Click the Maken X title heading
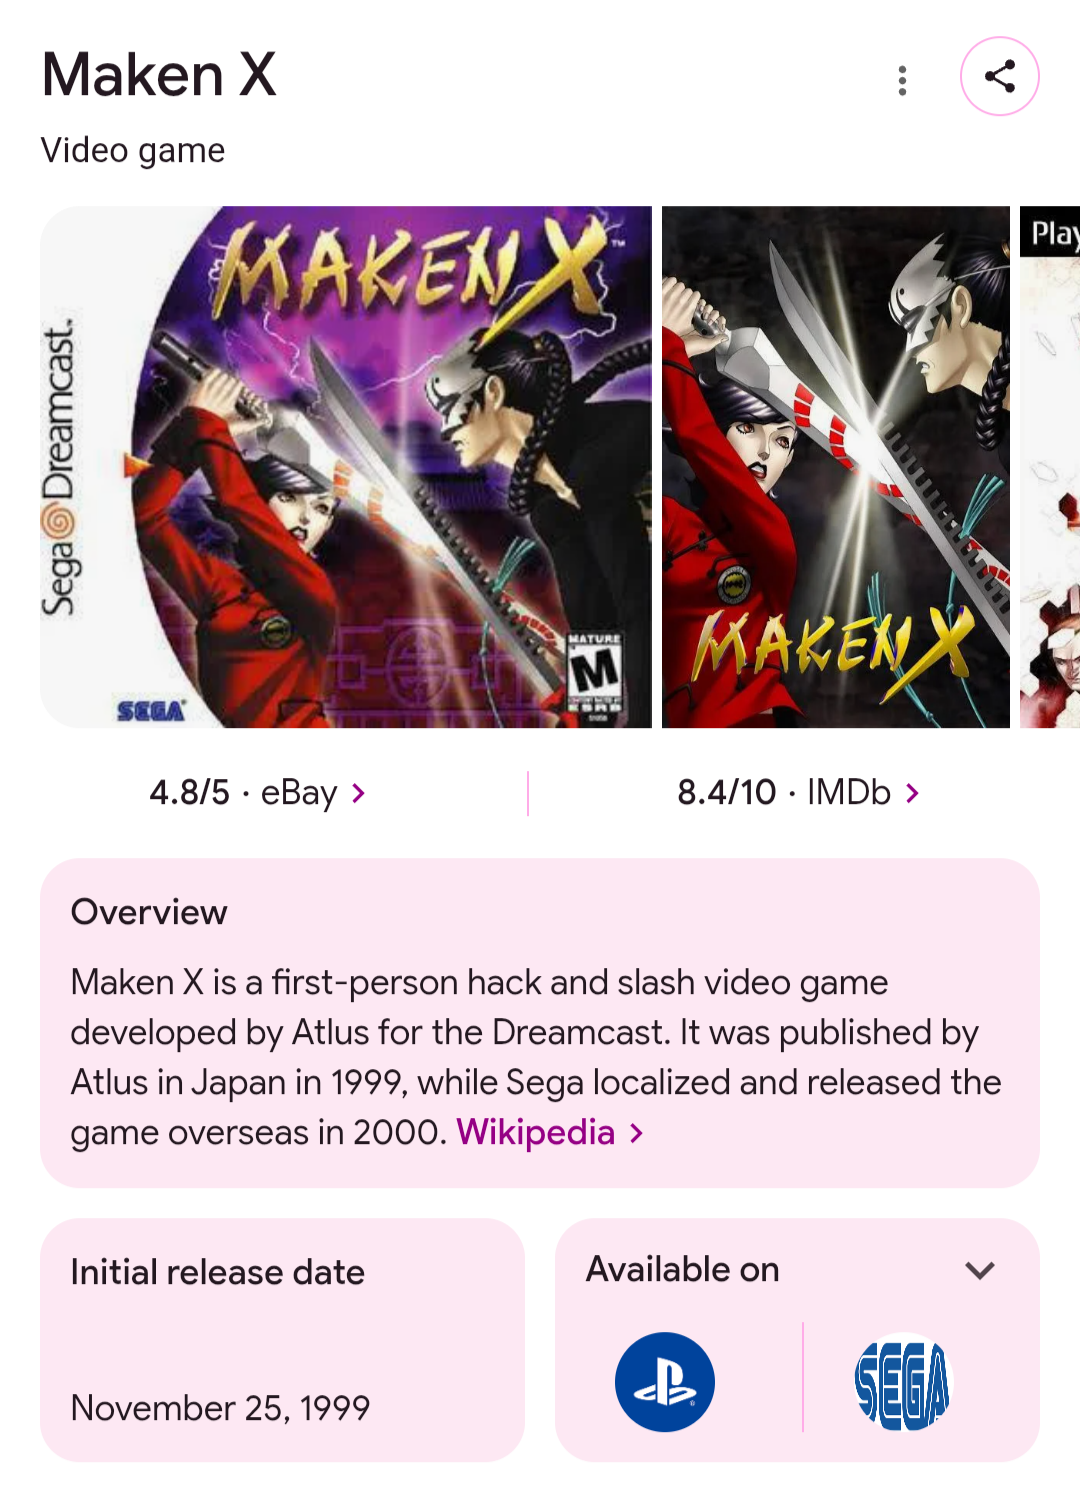 point(159,75)
